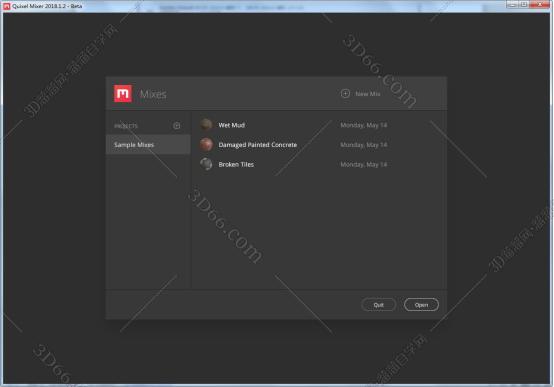
Task: Click the Broken Tiles date entry
Action: pyautogui.click(x=364, y=164)
